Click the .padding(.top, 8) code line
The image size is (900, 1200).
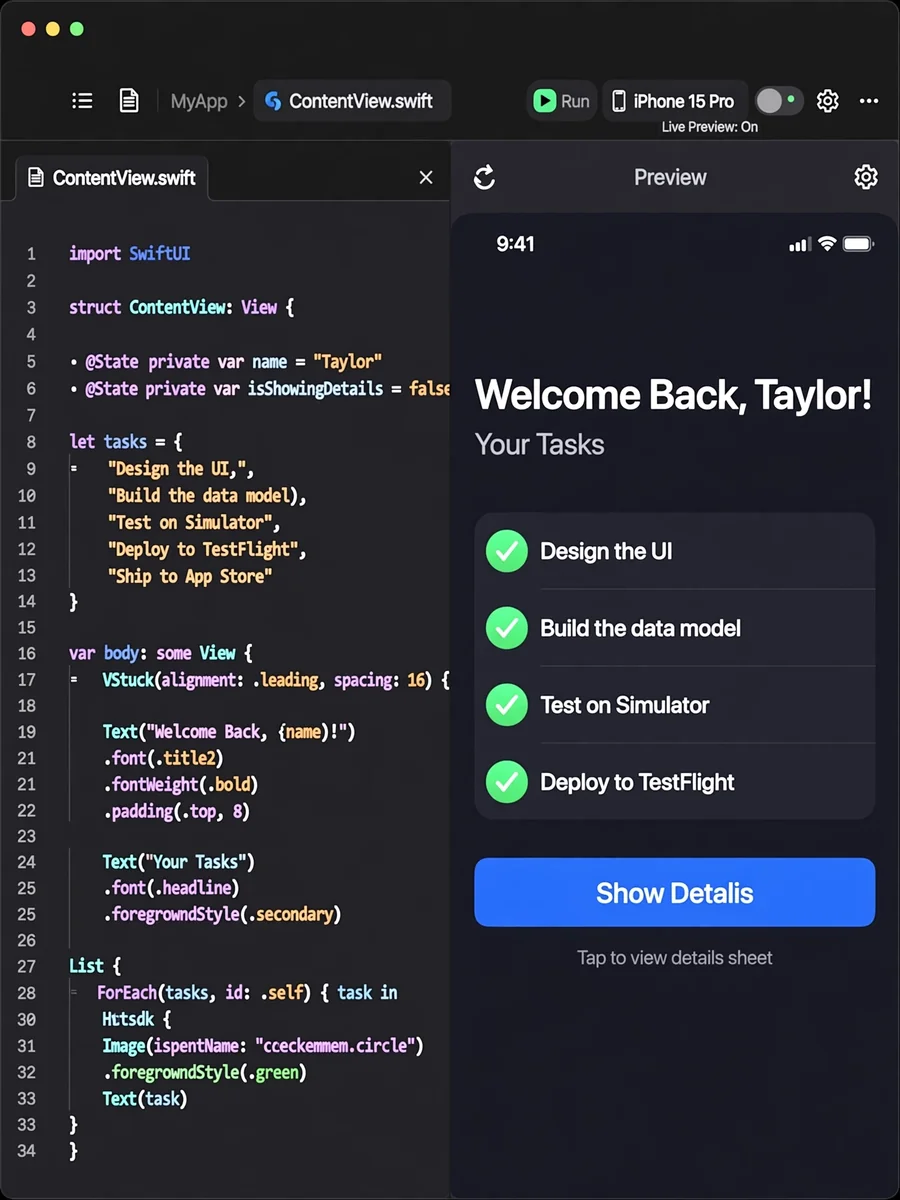click(176, 811)
